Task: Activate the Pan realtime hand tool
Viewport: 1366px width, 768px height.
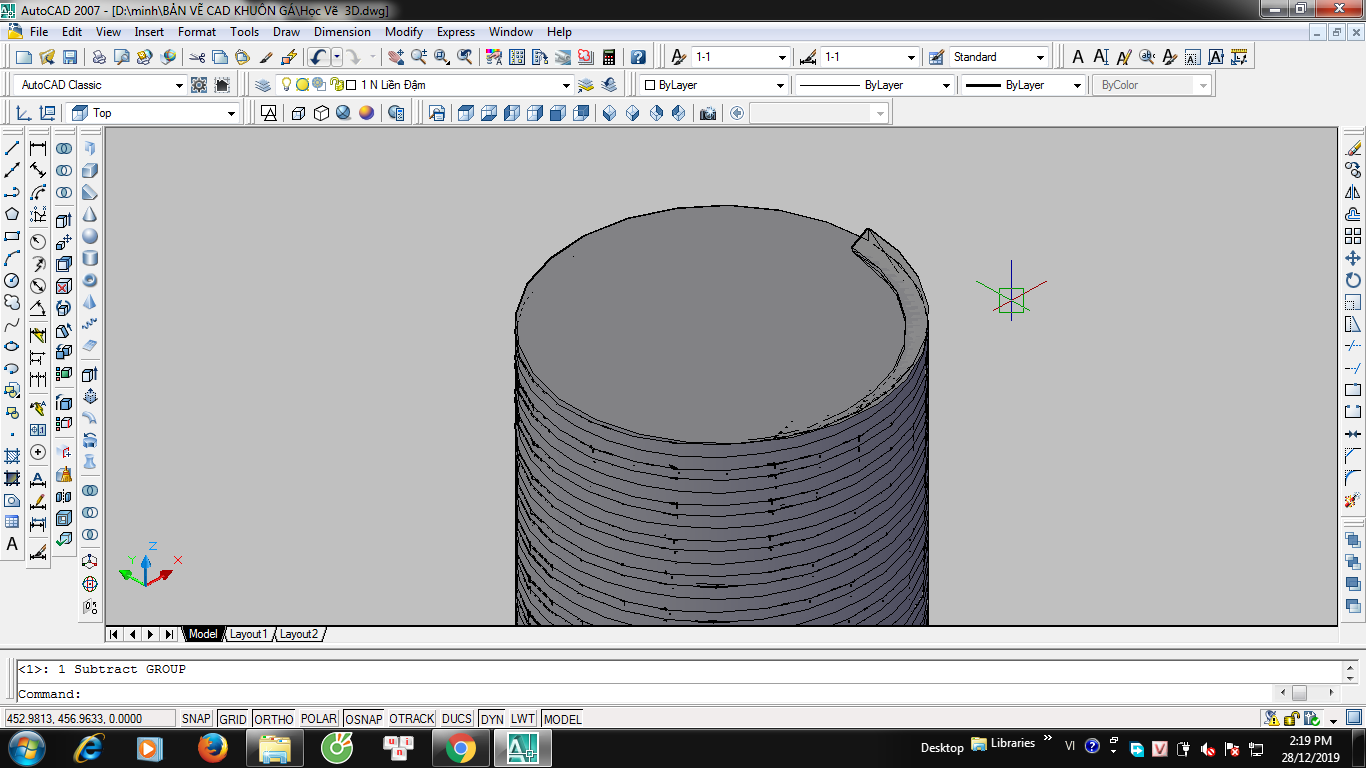Action: coord(396,57)
